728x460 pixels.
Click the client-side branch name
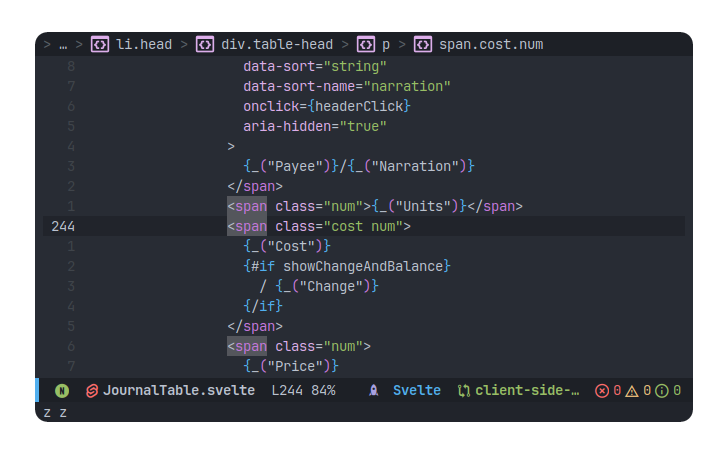[x=527, y=391]
